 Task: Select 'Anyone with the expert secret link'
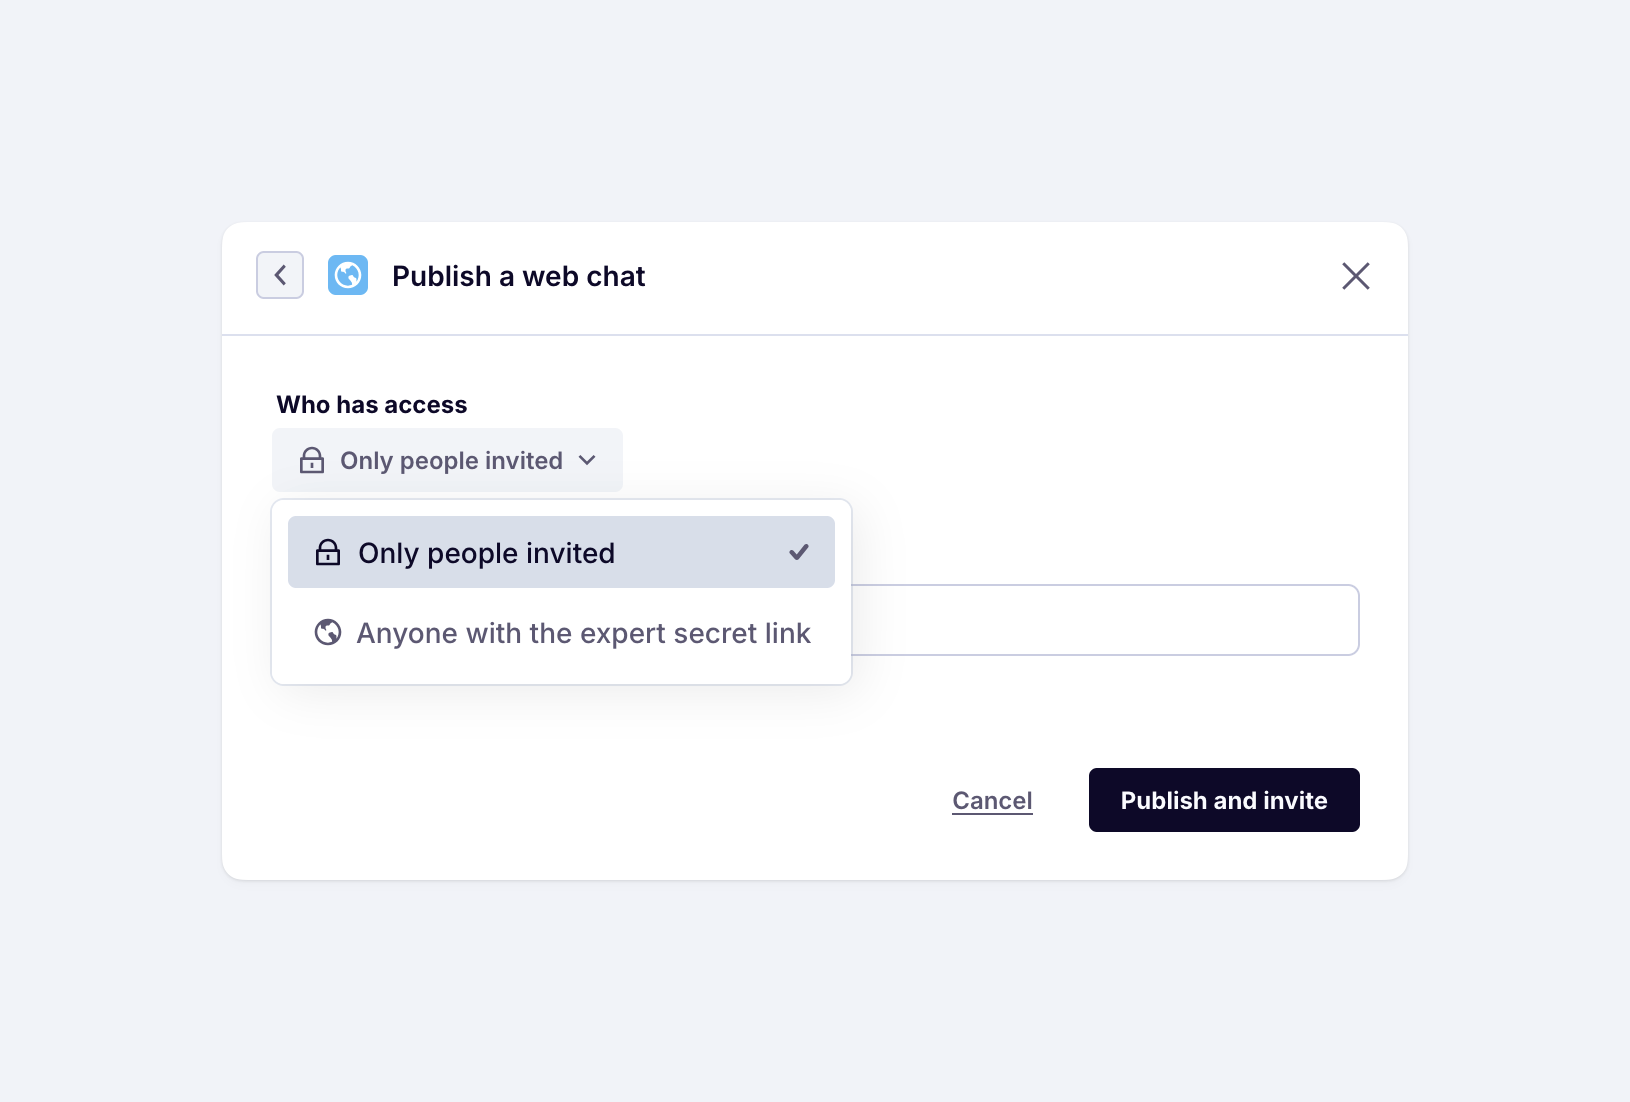tap(583, 633)
